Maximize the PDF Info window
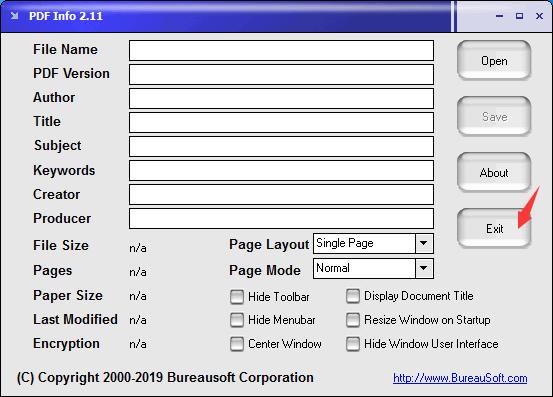Viewport: 553px width, 397px height. pyautogui.click(x=519, y=16)
